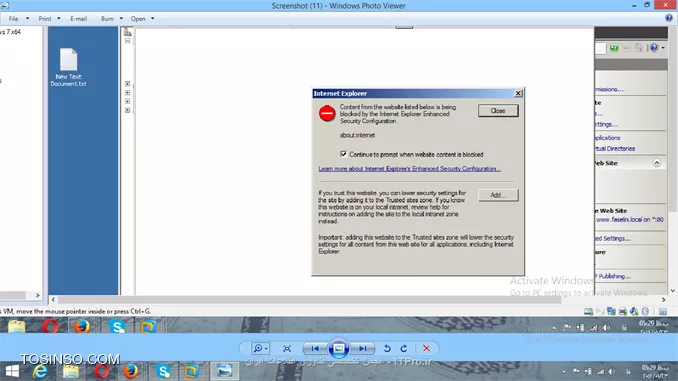Viewport: 678px width, 381px height.
Task: Click the scroll-down arrow of the right vertical scrollbar
Action: (672, 291)
